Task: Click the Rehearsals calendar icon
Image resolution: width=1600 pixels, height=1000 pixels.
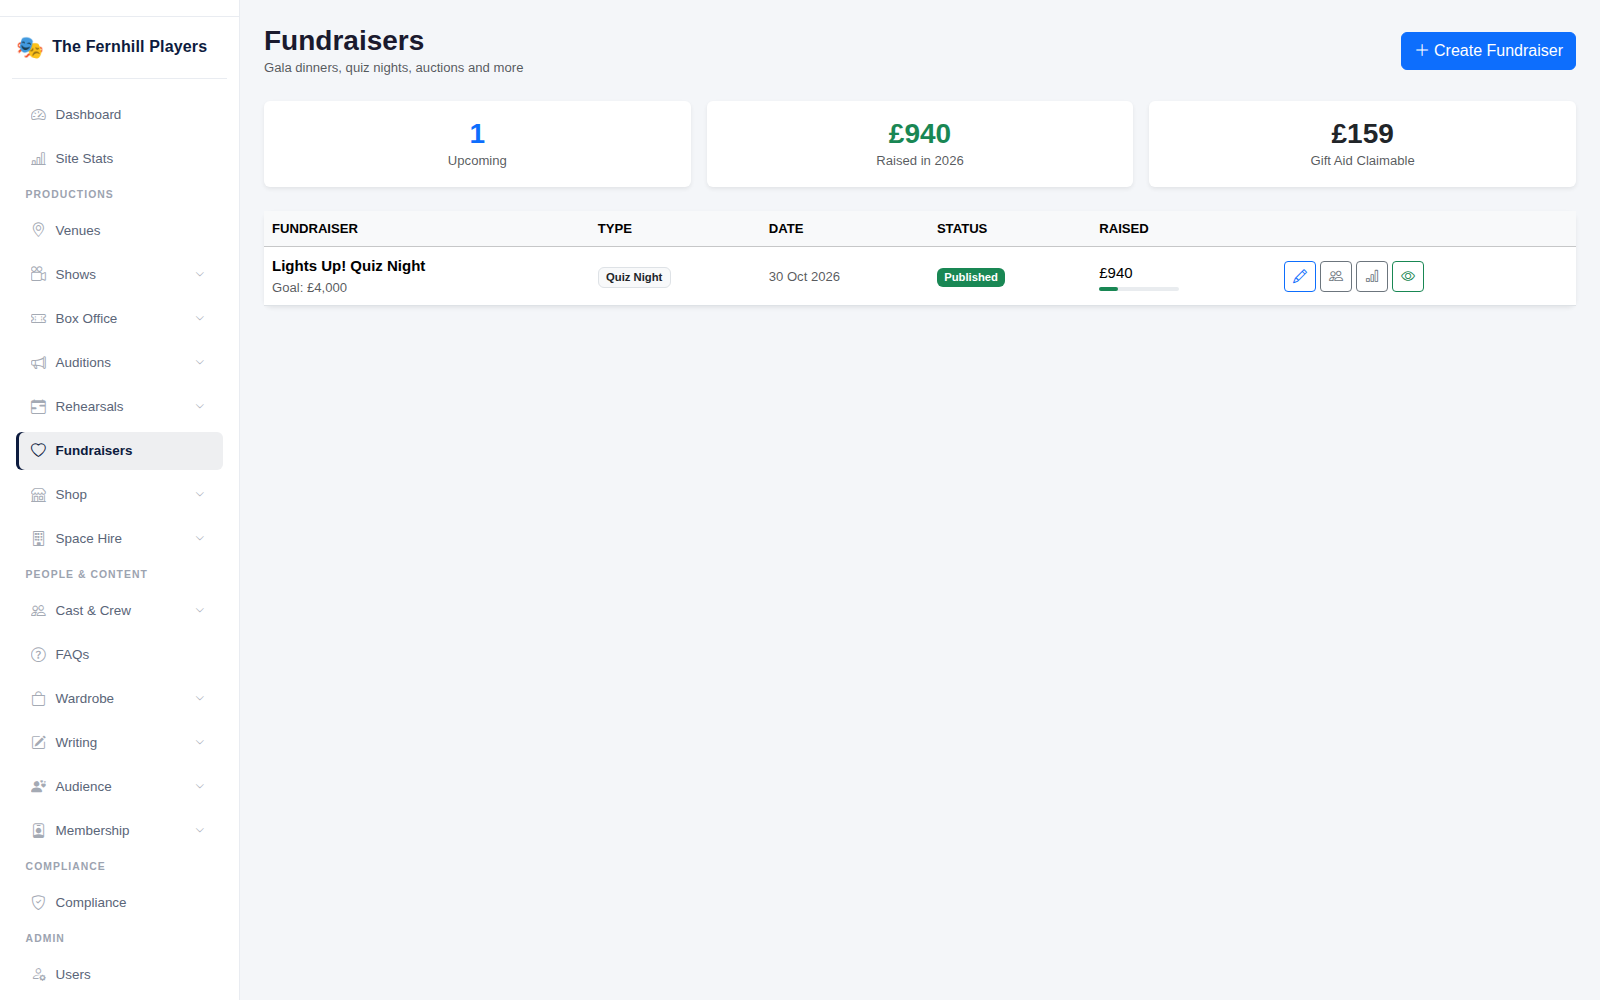Action: click(x=38, y=406)
